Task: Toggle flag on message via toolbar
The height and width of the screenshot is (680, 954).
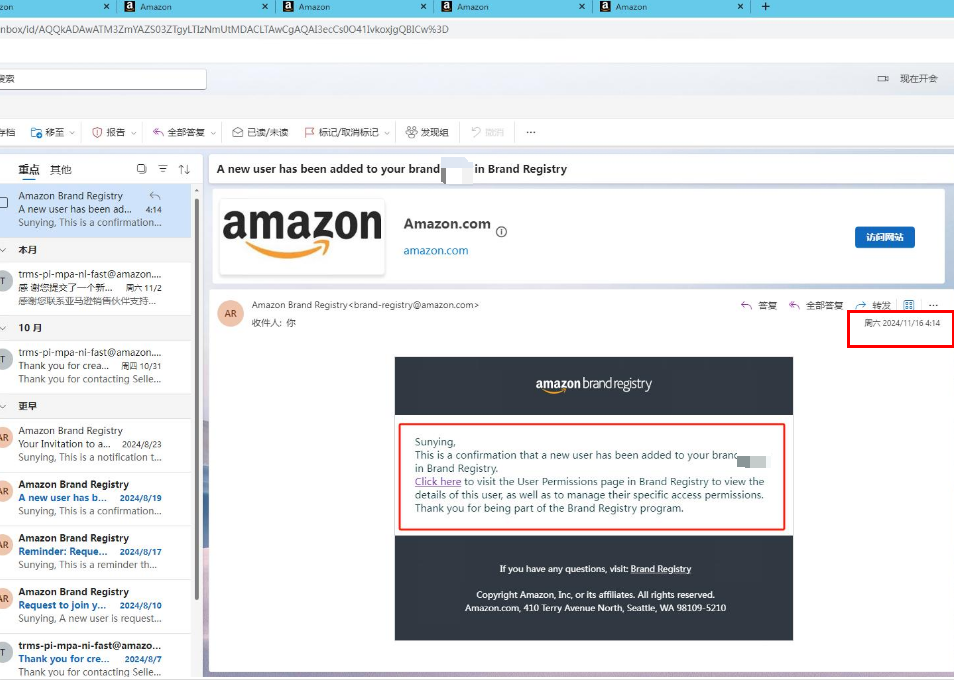Action: [x=341, y=132]
